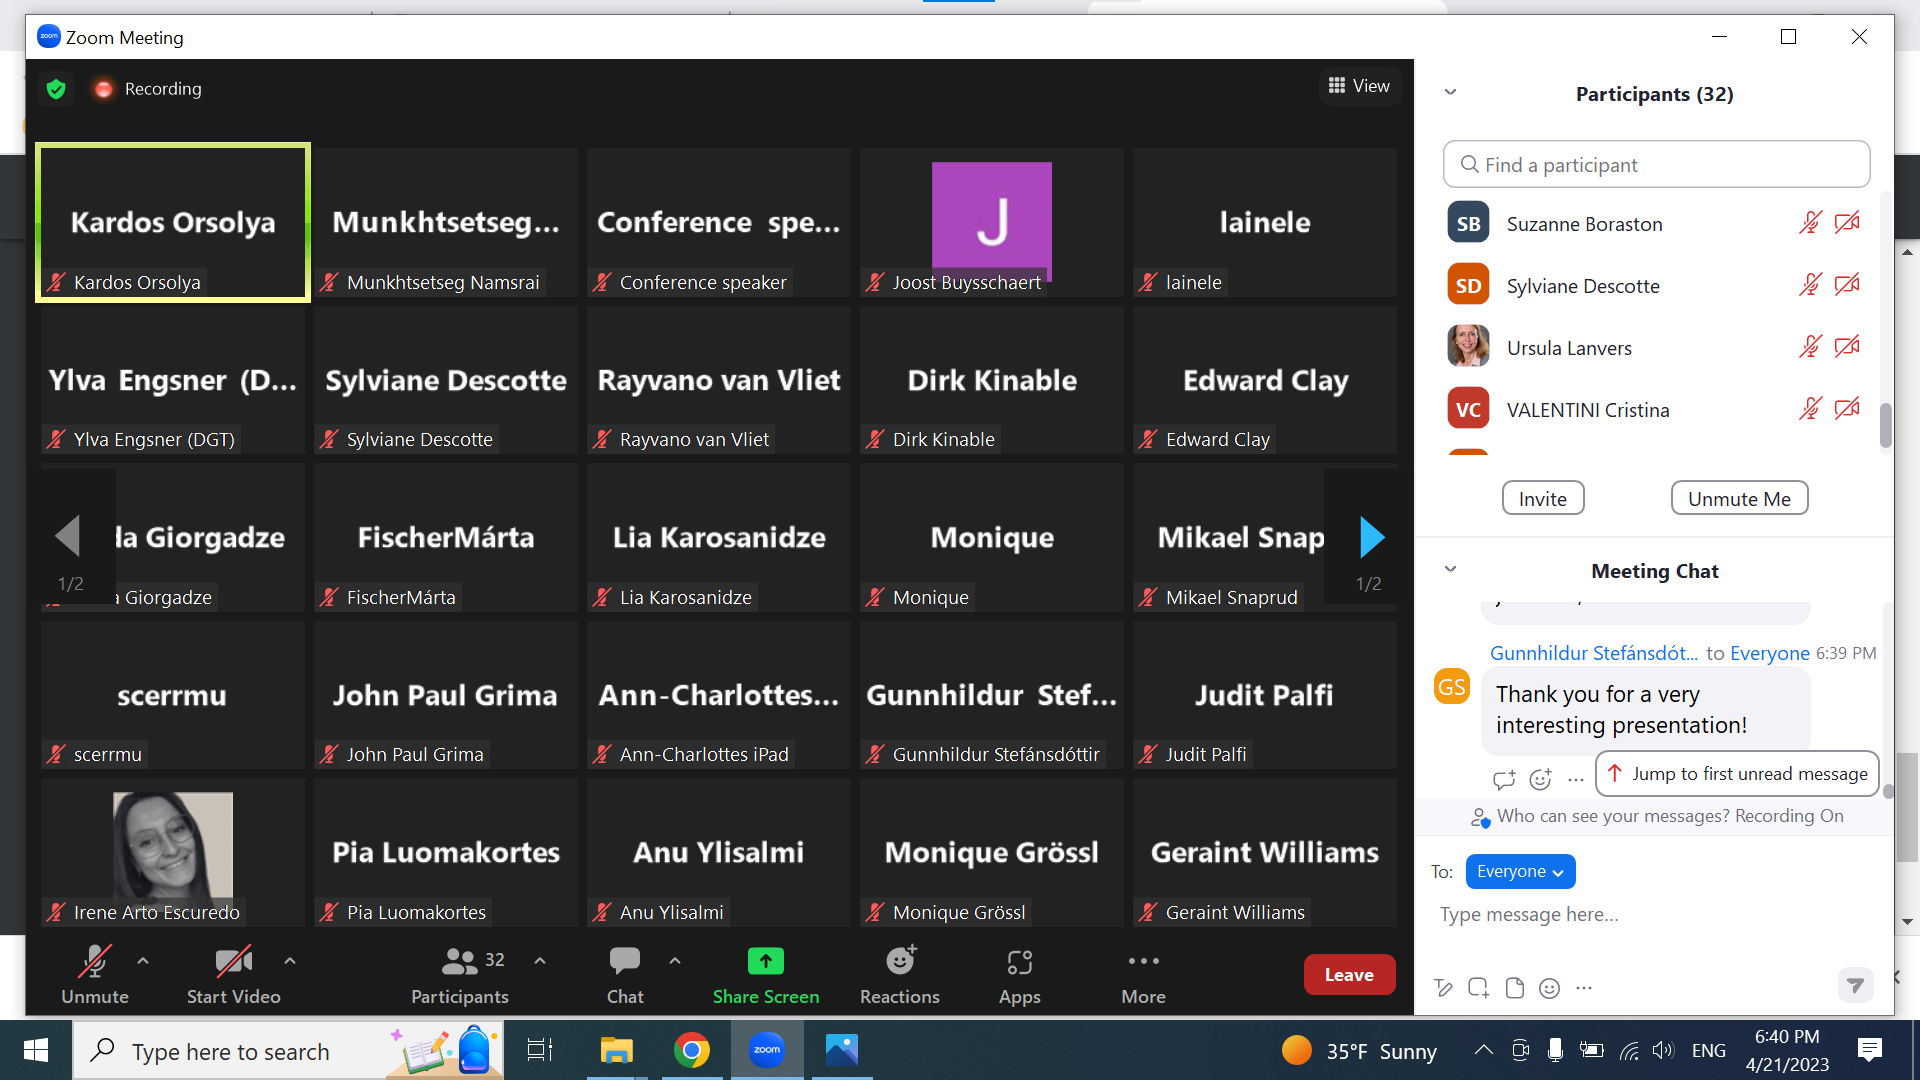Click taskbar Type here to search box

(x=288, y=1050)
